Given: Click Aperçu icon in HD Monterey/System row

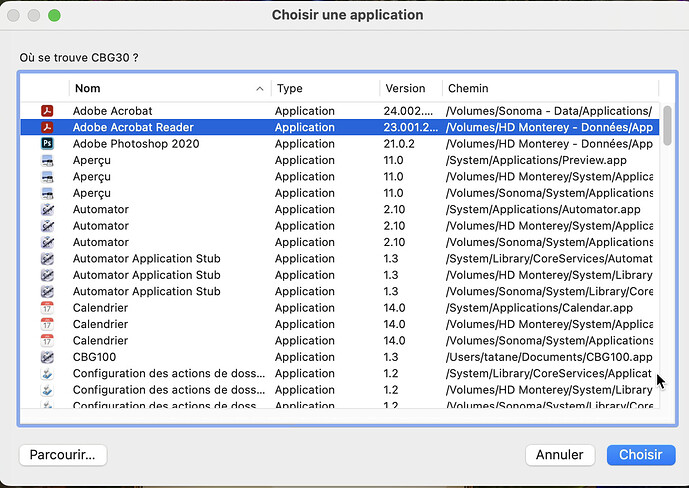Looking at the screenshot, I should (47, 177).
